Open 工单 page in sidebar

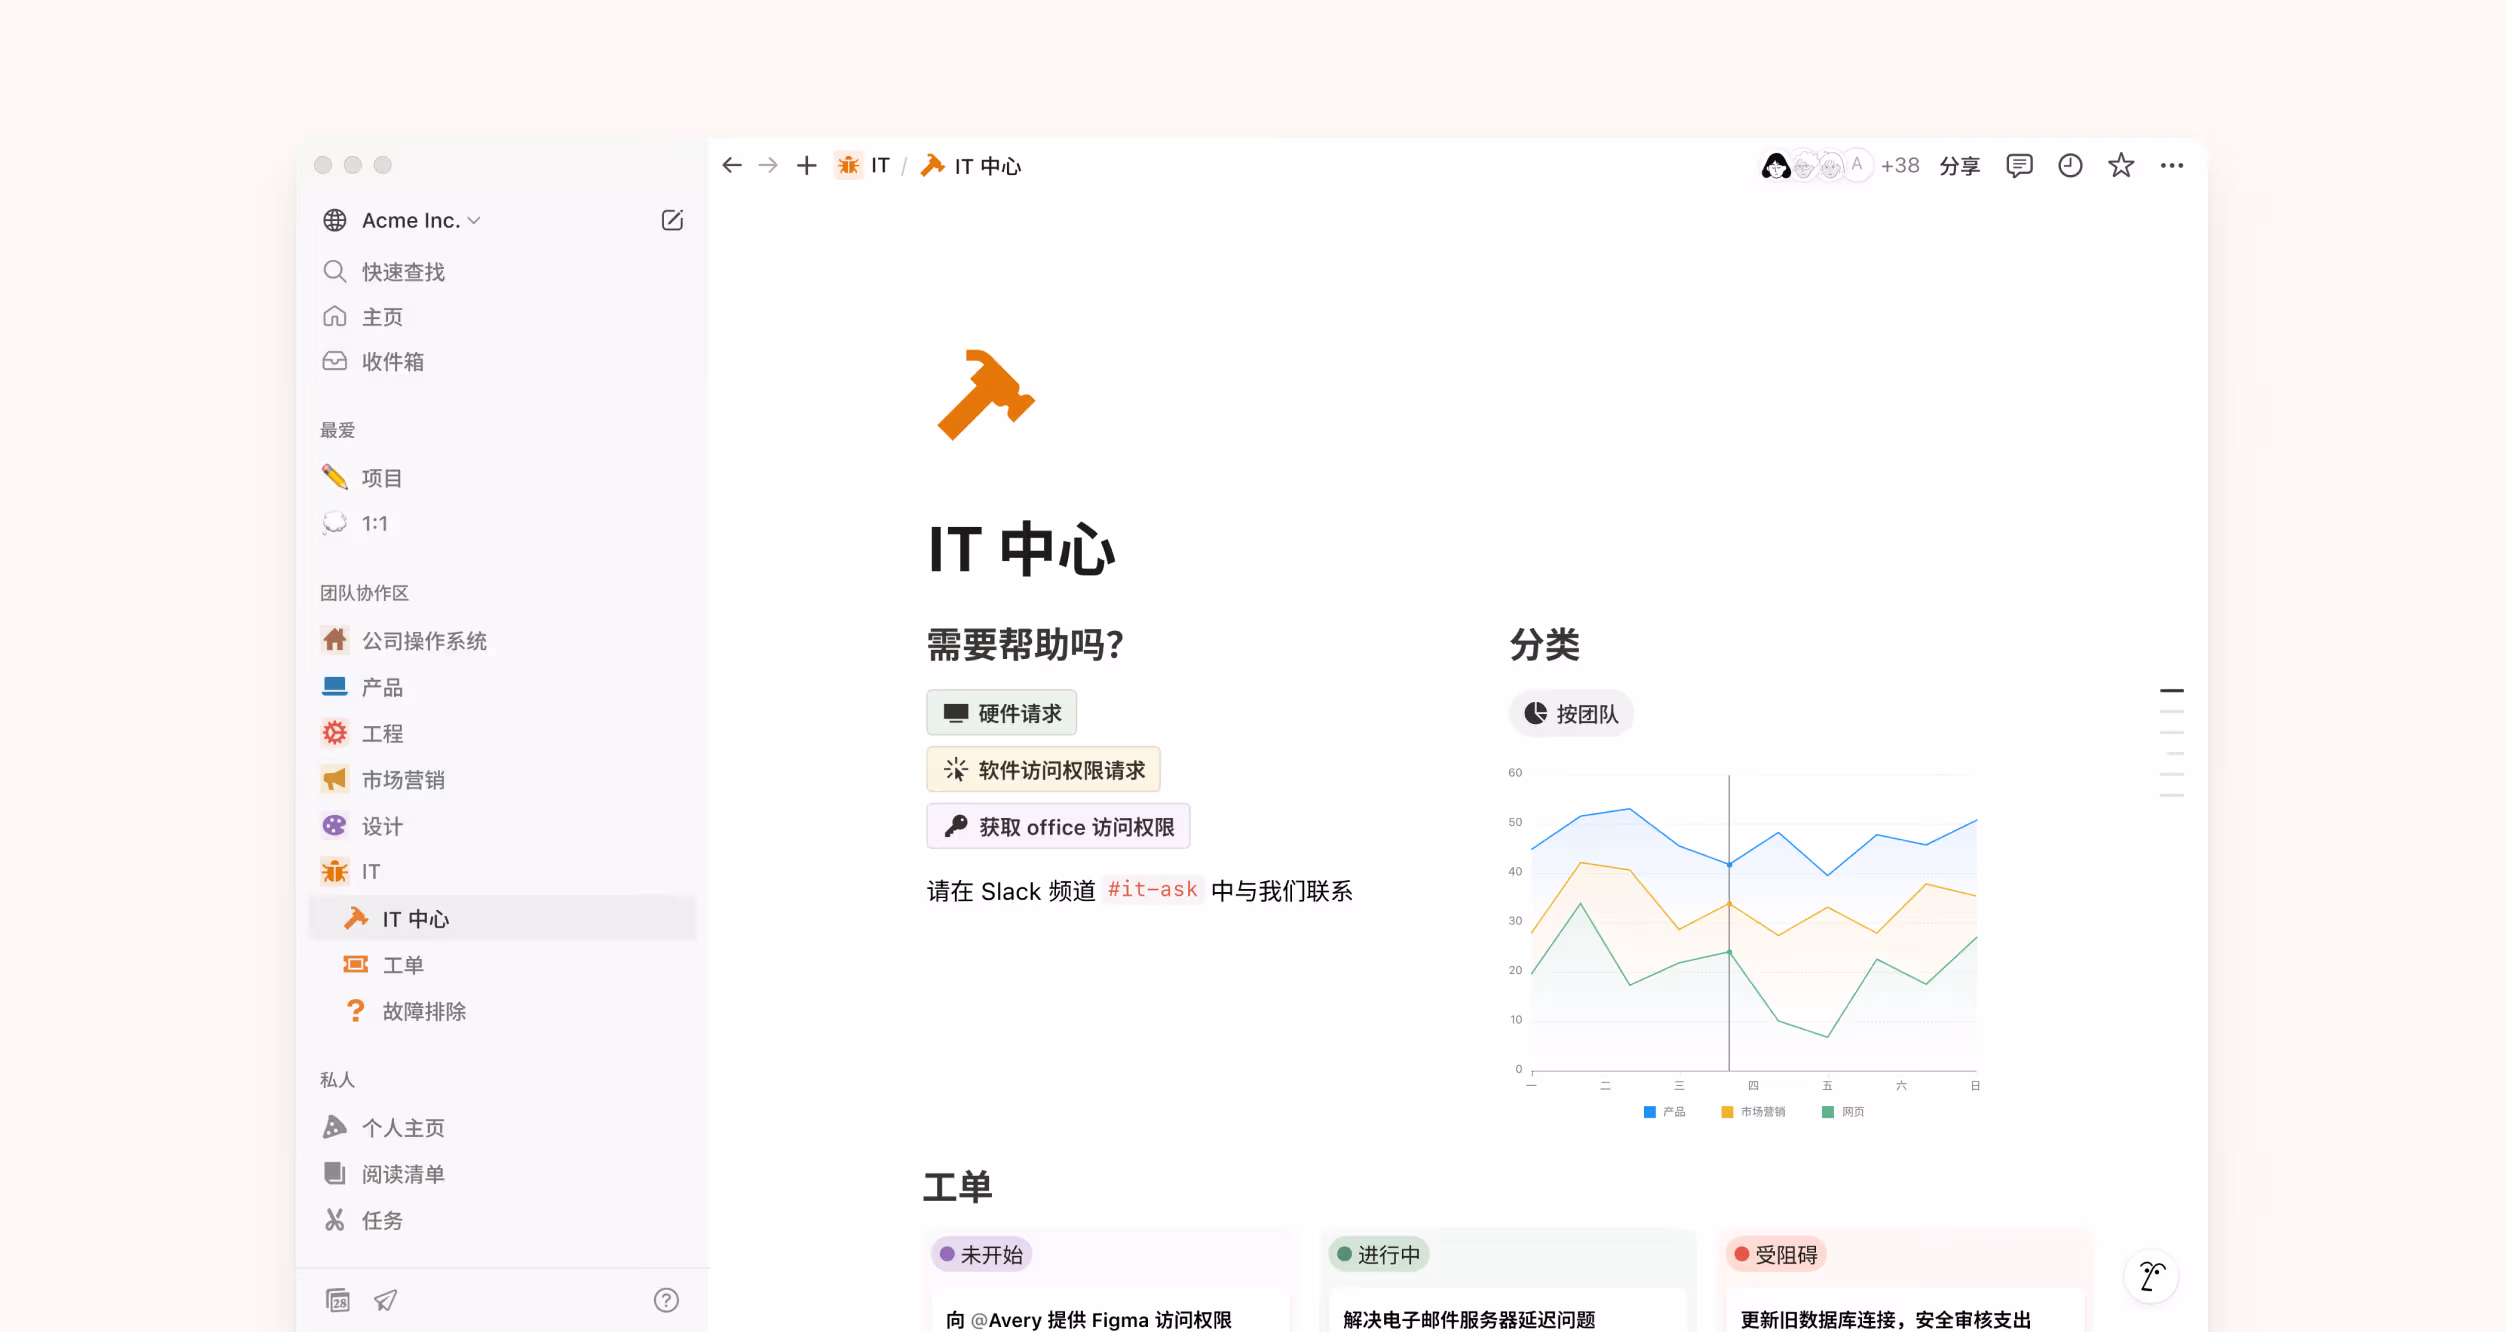click(x=403, y=965)
